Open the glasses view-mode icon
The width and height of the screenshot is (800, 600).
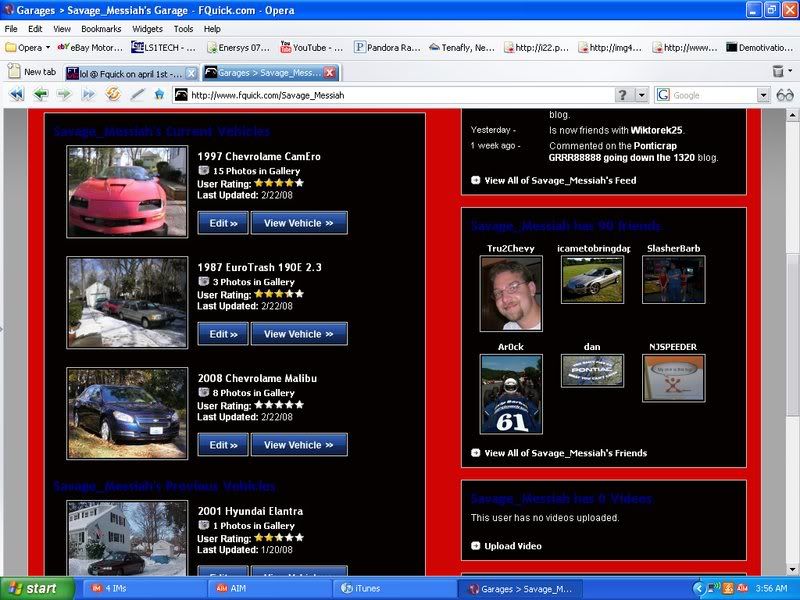[785, 95]
